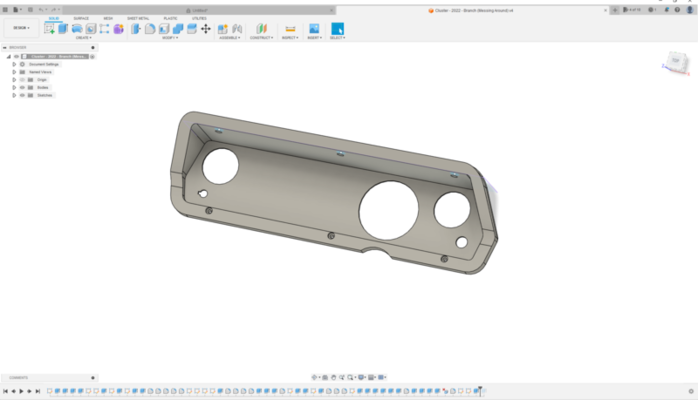Switch to the Sheet Metal tab
The height and width of the screenshot is (400, 698).
coord(137,18)
